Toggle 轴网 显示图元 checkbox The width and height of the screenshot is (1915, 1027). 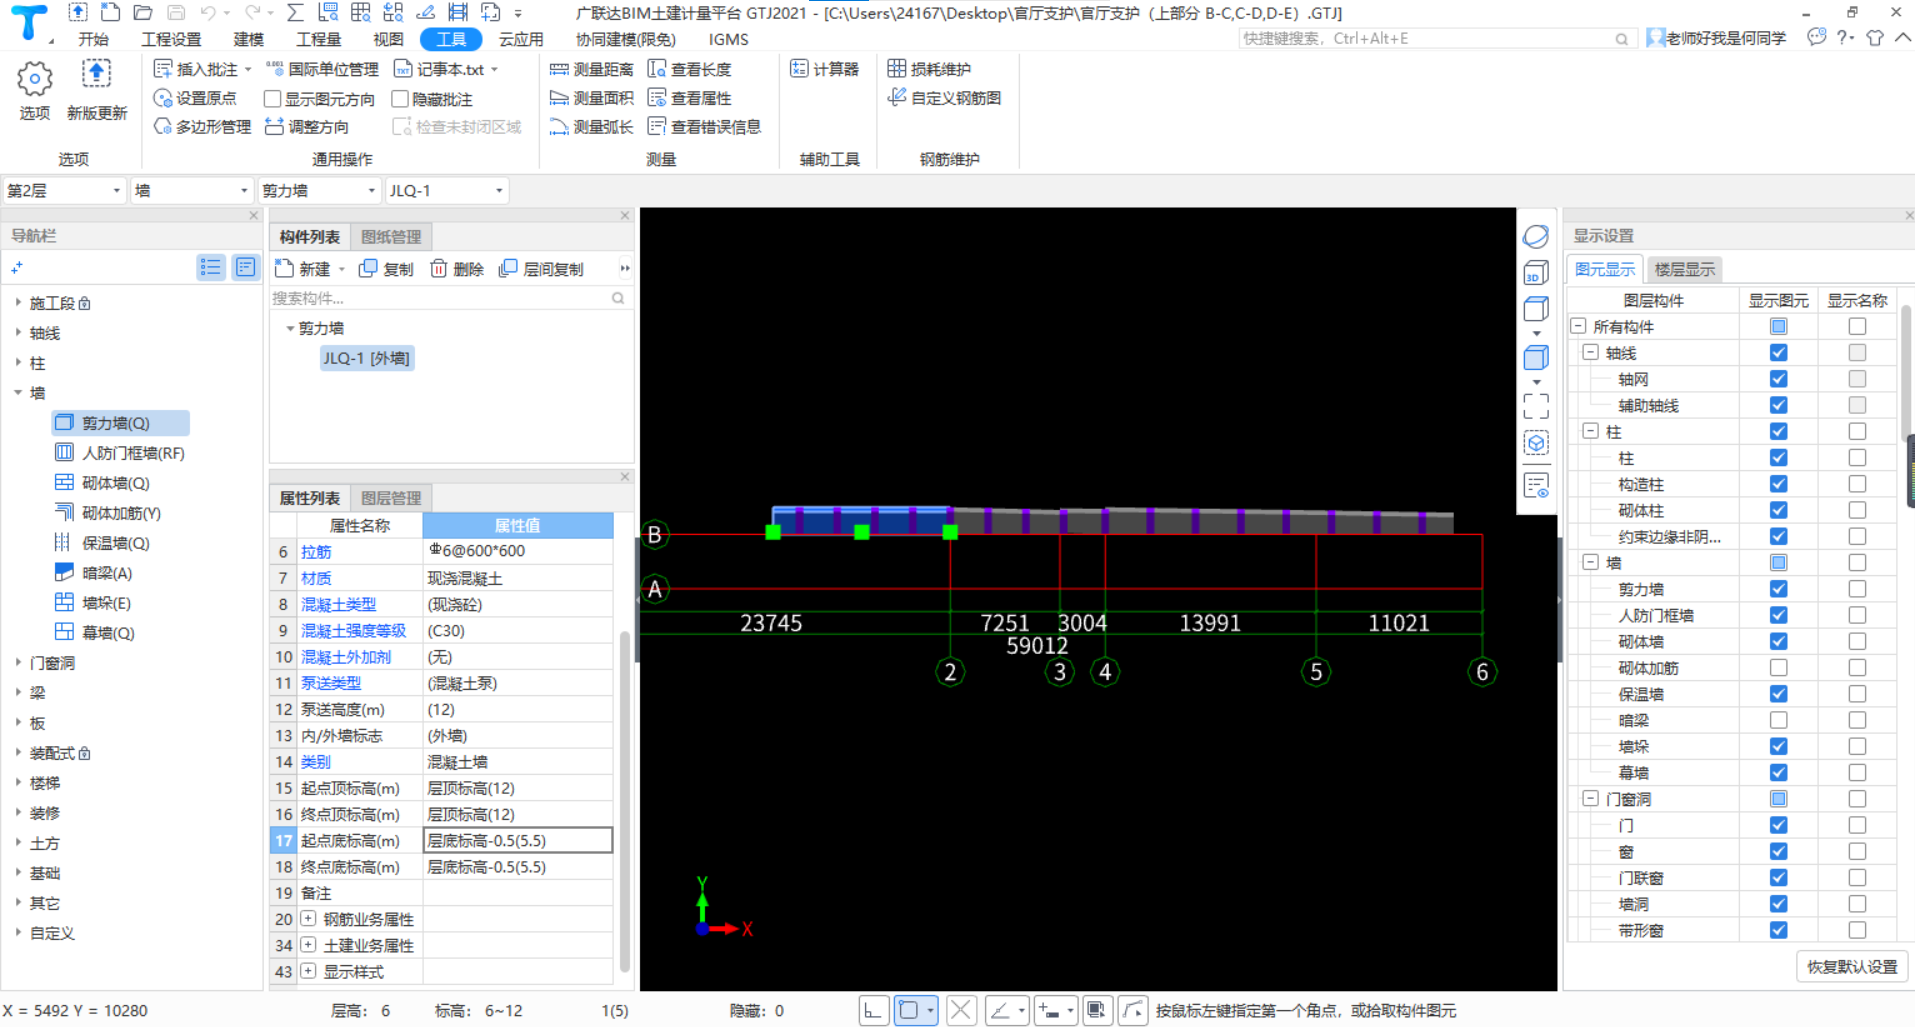click(1778, 379)
